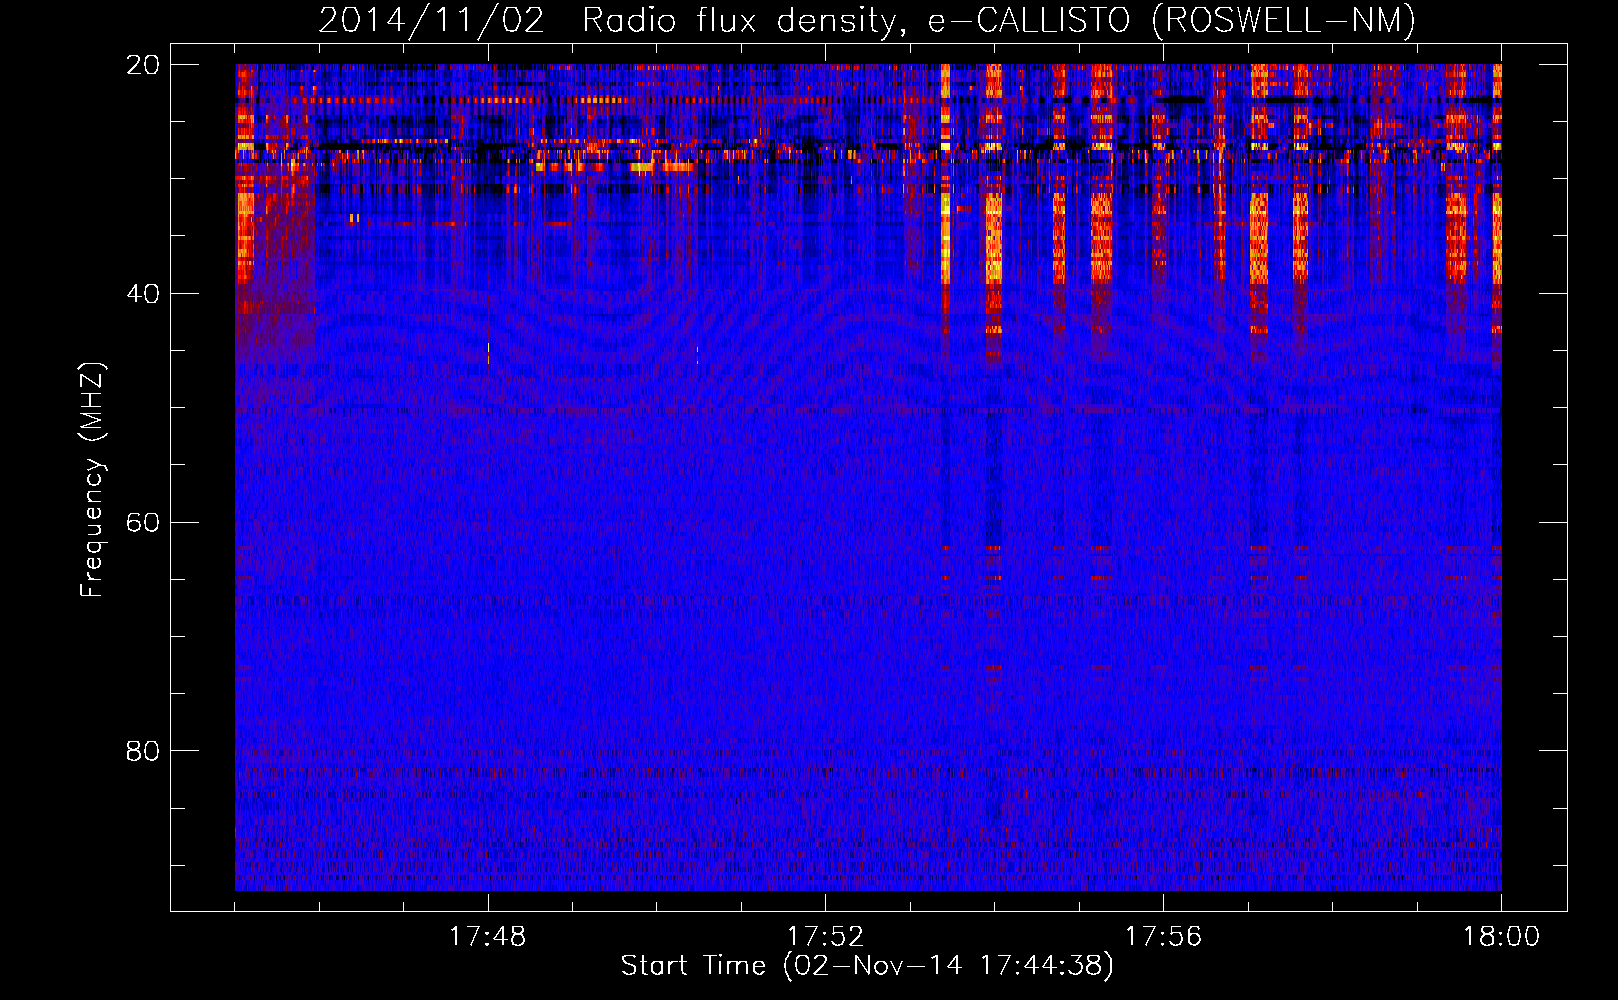Viewport: 1618px width, 1000px height.
Task: Click the 40 MHz frequency tick label
Action: click(x=143, y=294)
